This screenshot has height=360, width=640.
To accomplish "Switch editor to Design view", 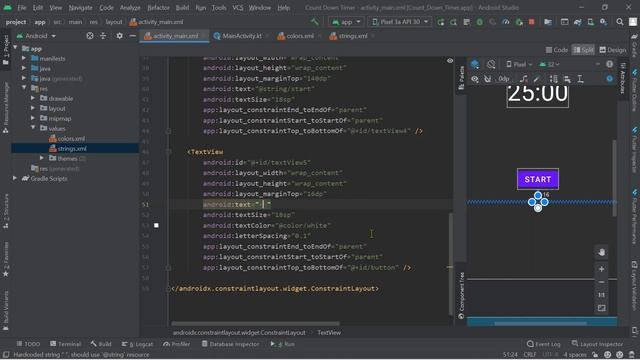I will click(613, 50).
